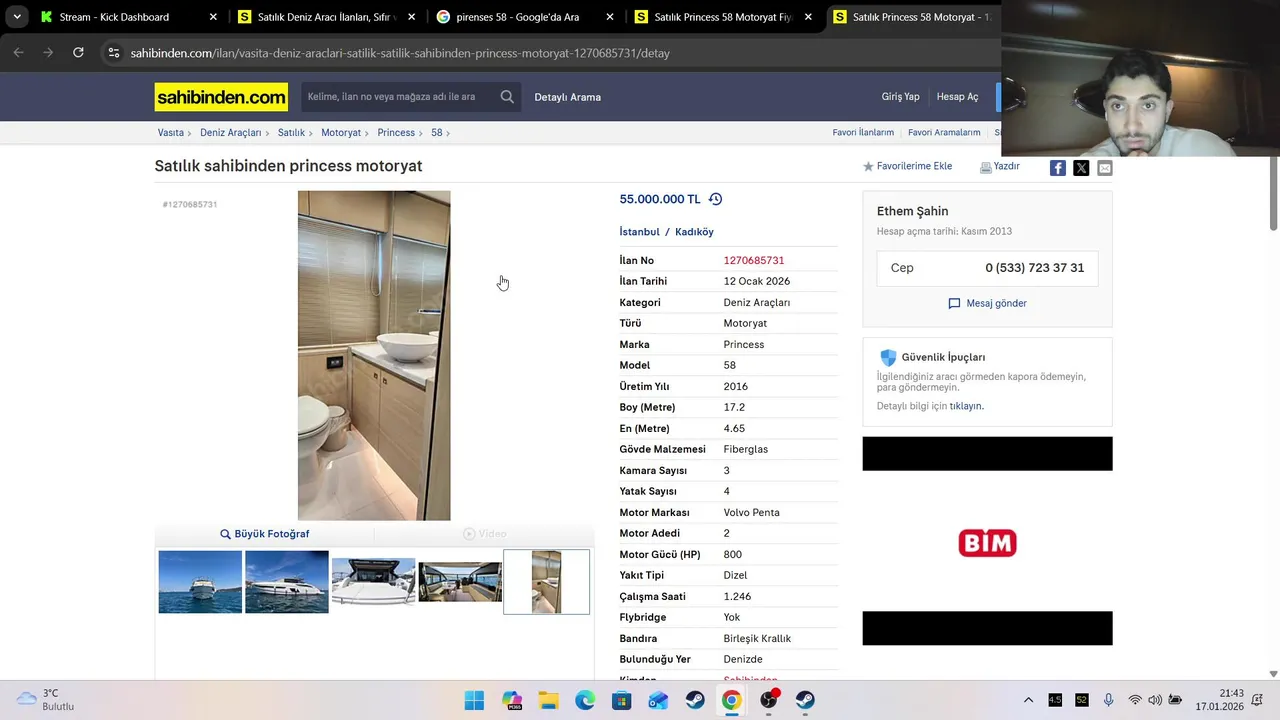Screen dimensions: 1280x720
Task: Switch to Stream - Kick Dashboard tab
Action: [114, 17]
